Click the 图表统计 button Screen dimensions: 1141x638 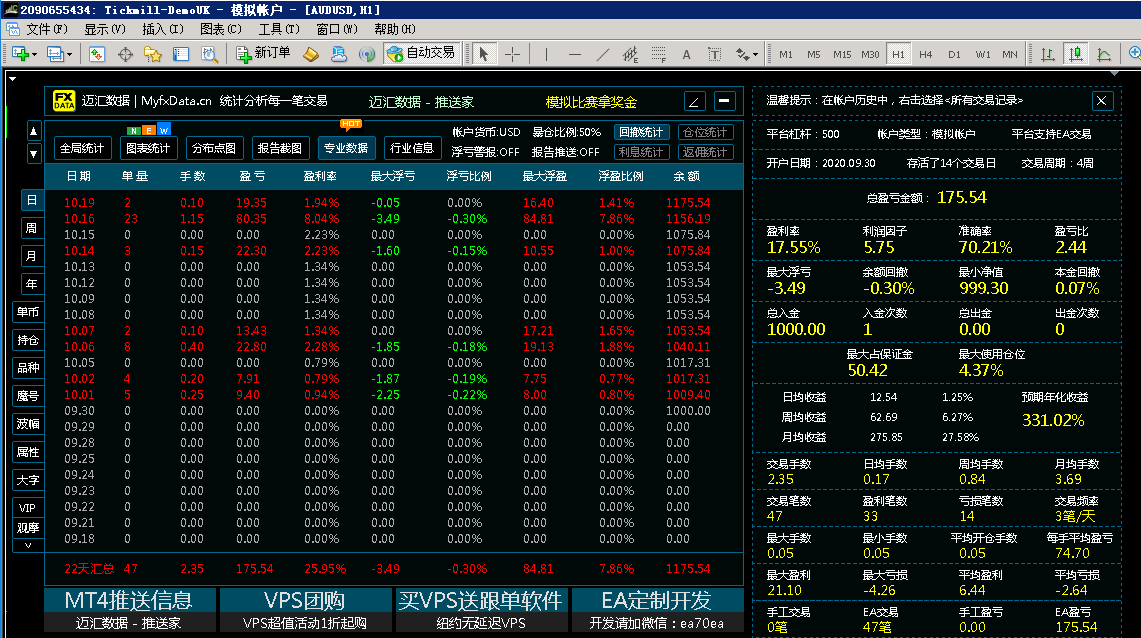point(148,148)
